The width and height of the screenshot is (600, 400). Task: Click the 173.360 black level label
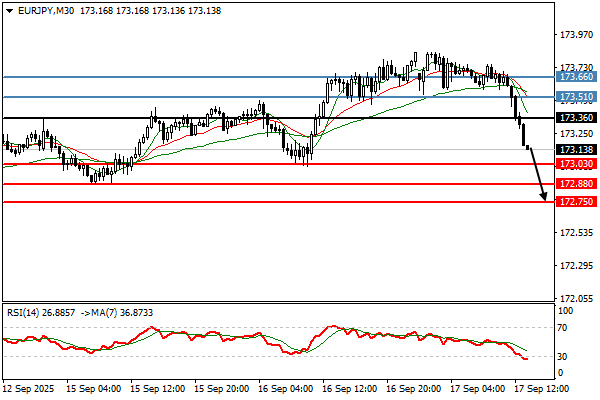point(576,118)
